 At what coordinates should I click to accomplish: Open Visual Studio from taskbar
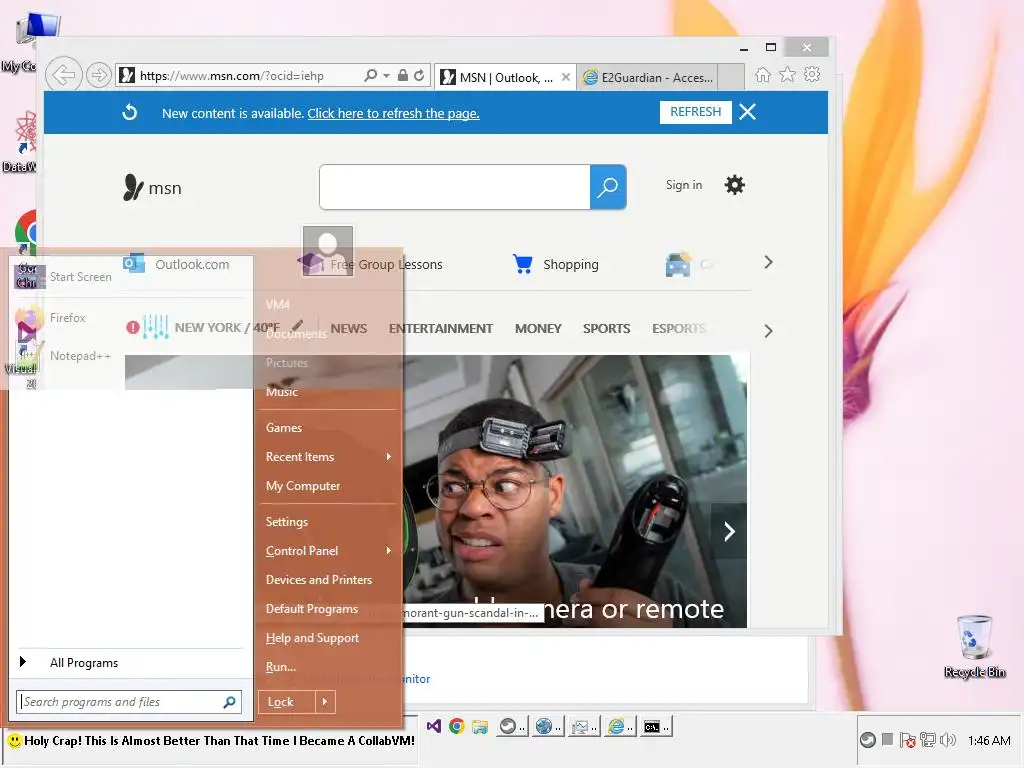(434, 726)
